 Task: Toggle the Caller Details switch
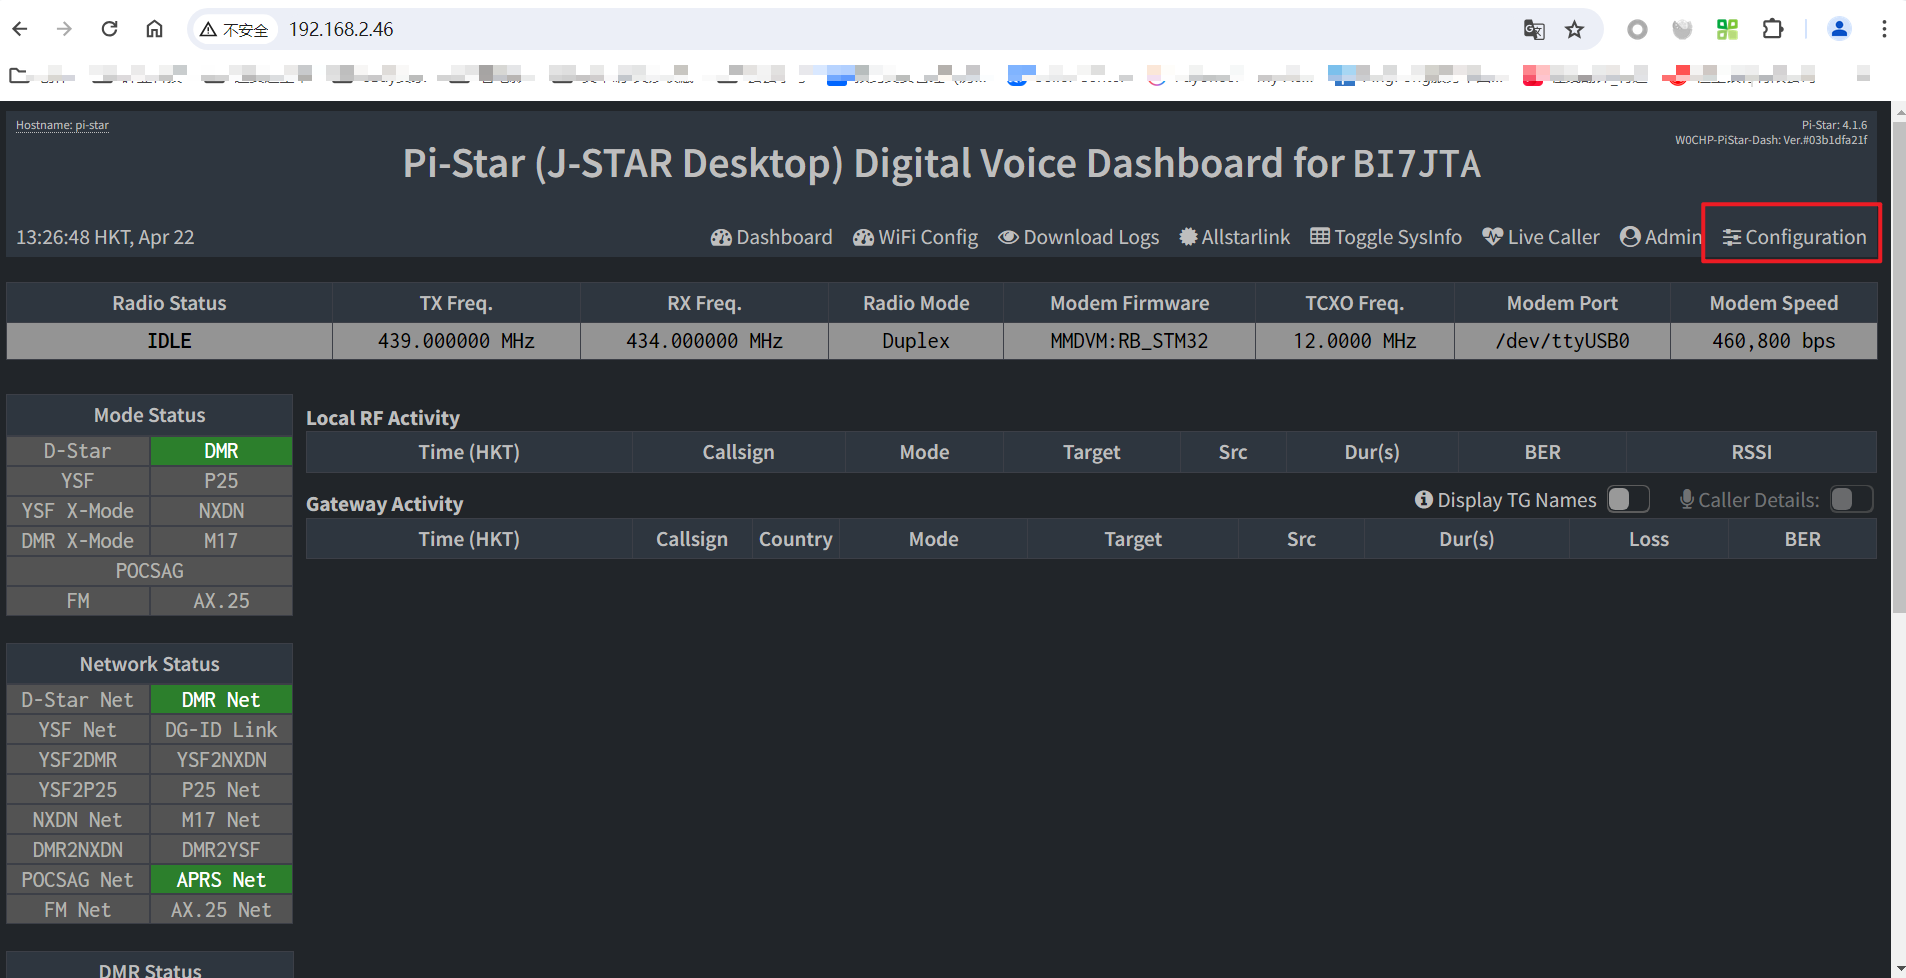click(x=1850, y=499)
